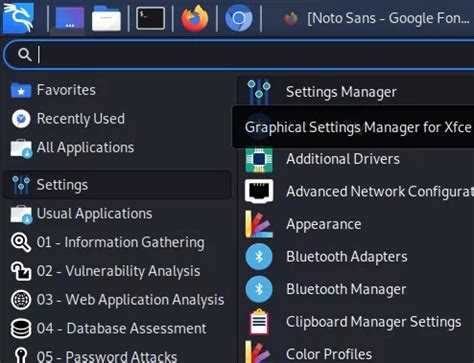
Task: Select the Settings category
Action: [118, 185]
